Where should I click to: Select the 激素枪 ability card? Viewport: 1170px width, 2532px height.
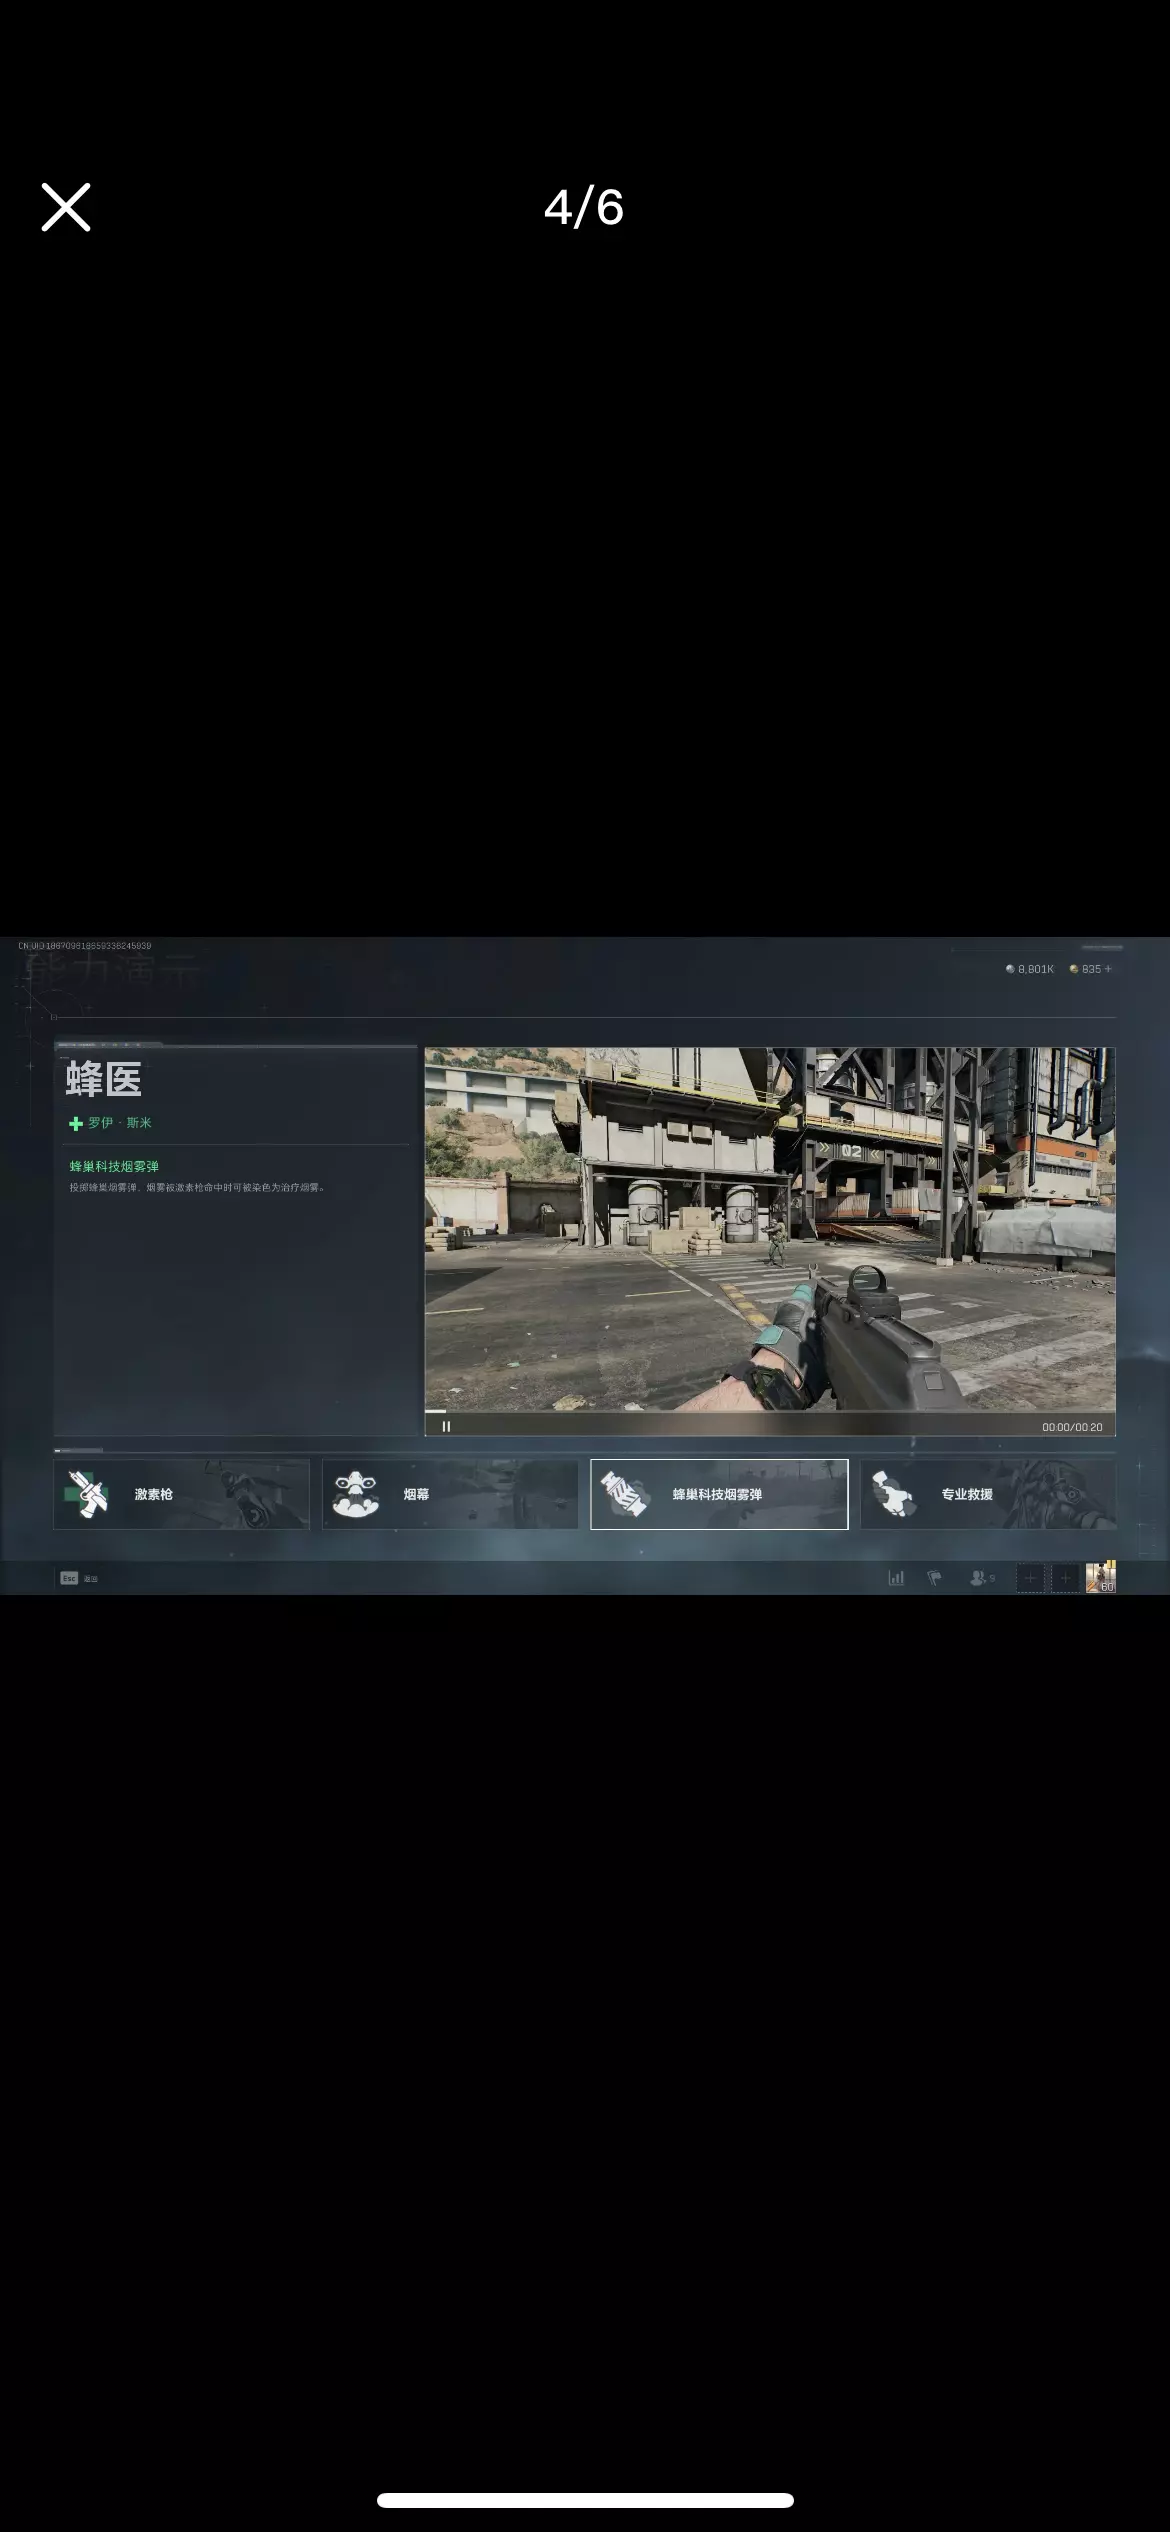click(181, 1494)
